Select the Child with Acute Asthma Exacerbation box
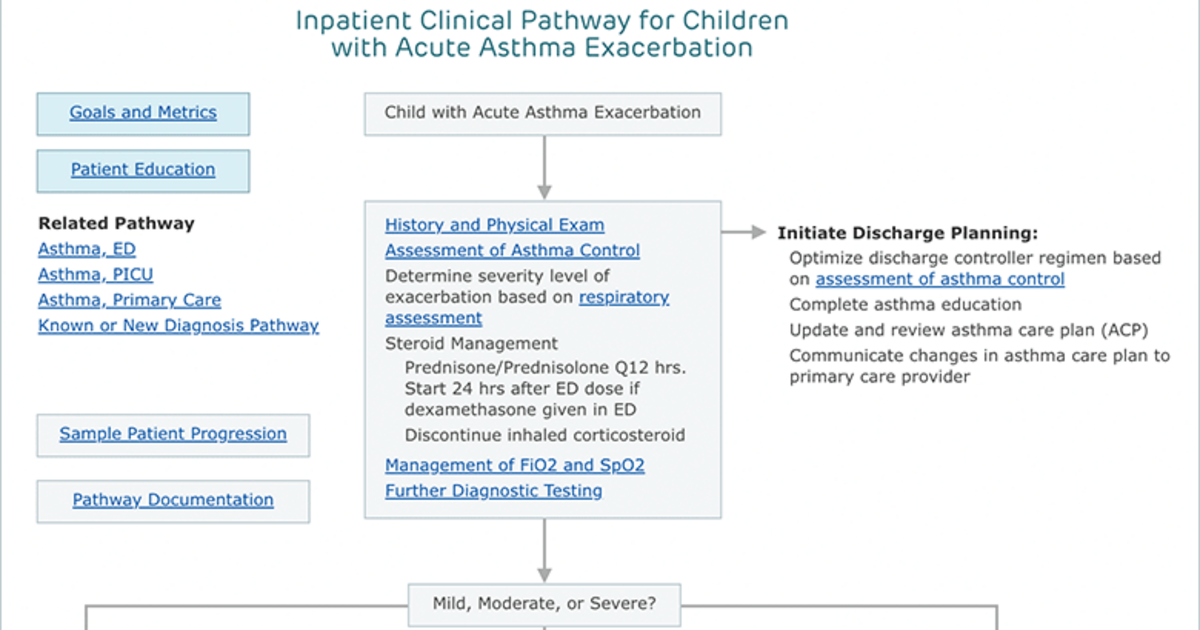Screen dimensions: 1200x630 [543, 113]
